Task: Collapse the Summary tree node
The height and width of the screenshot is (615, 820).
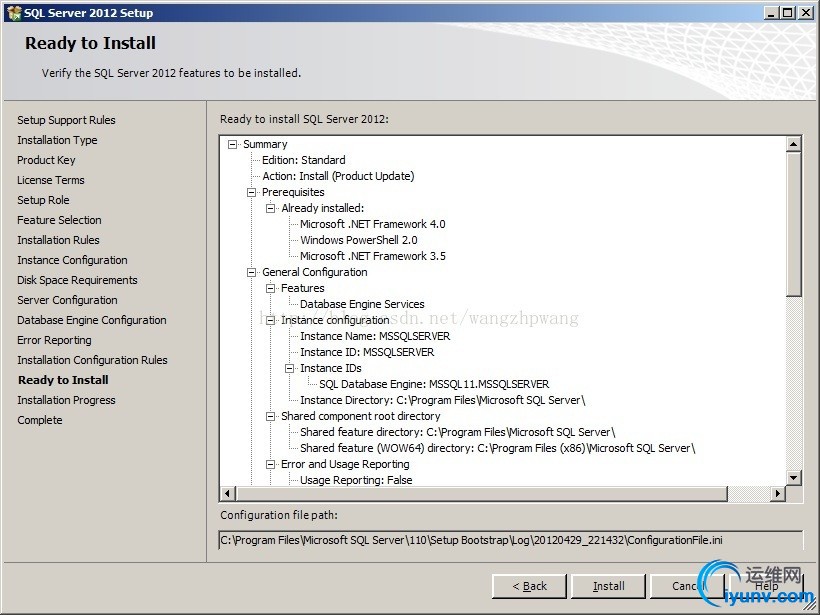Action: pyautogui.click(x=233, y=144)
